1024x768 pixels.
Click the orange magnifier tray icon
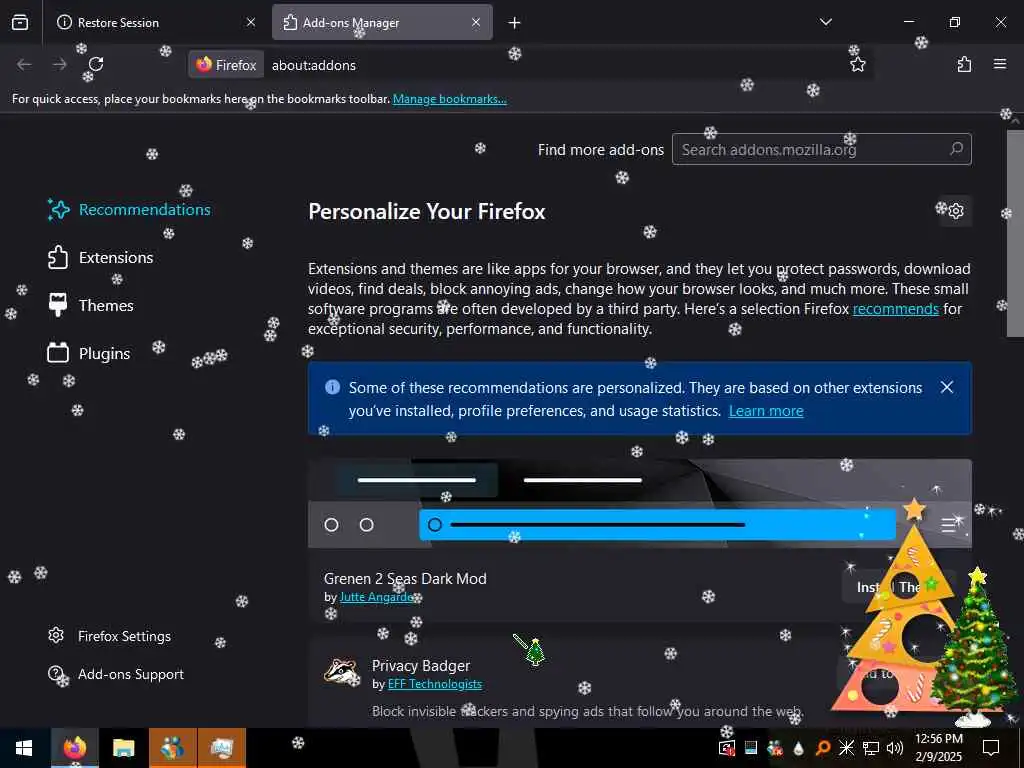pos(822,748)
